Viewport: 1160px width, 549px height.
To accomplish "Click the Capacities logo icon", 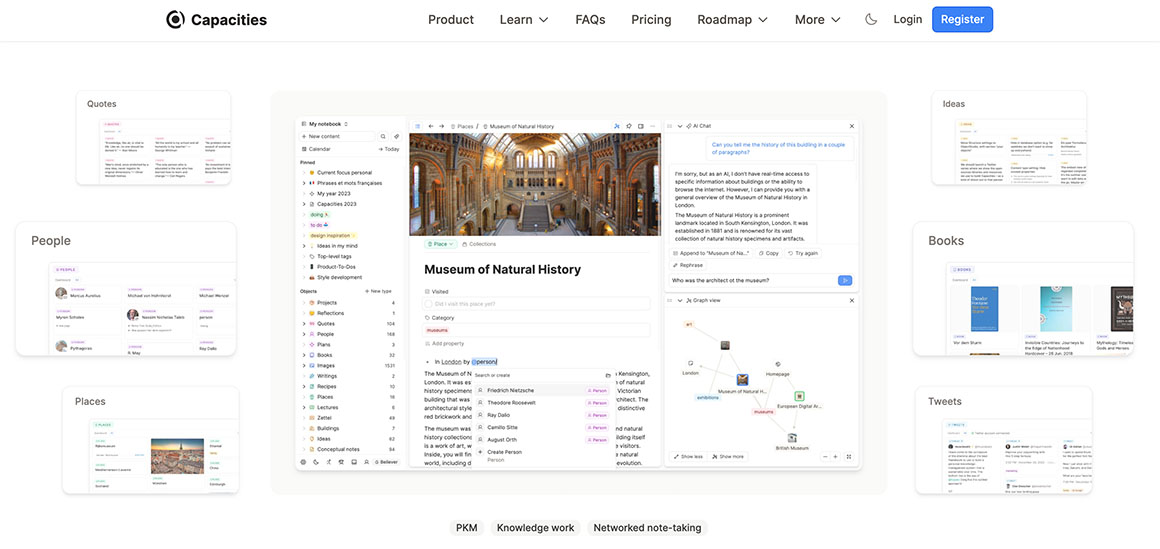I will click(176, 19).
